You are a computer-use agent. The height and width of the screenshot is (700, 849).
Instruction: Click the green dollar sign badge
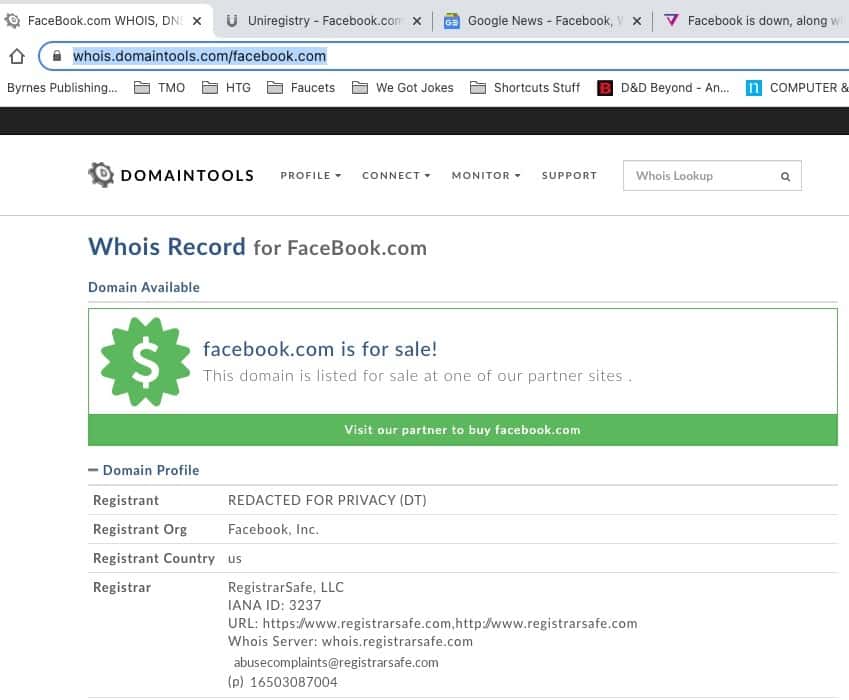pos(145,362)
